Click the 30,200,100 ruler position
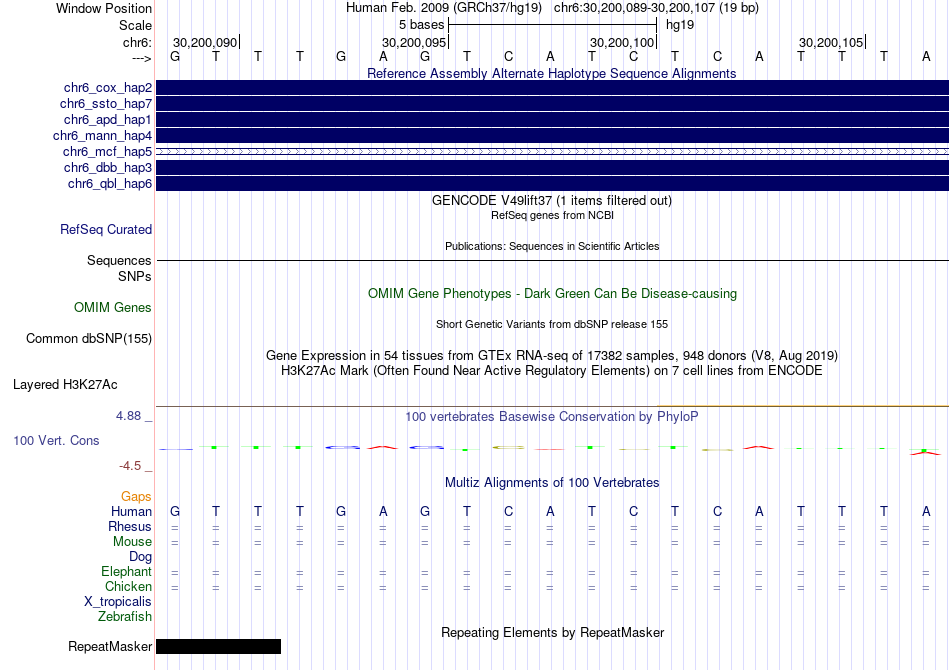The width and height of the screenshot is (950, 670). [x=622, y=42]
